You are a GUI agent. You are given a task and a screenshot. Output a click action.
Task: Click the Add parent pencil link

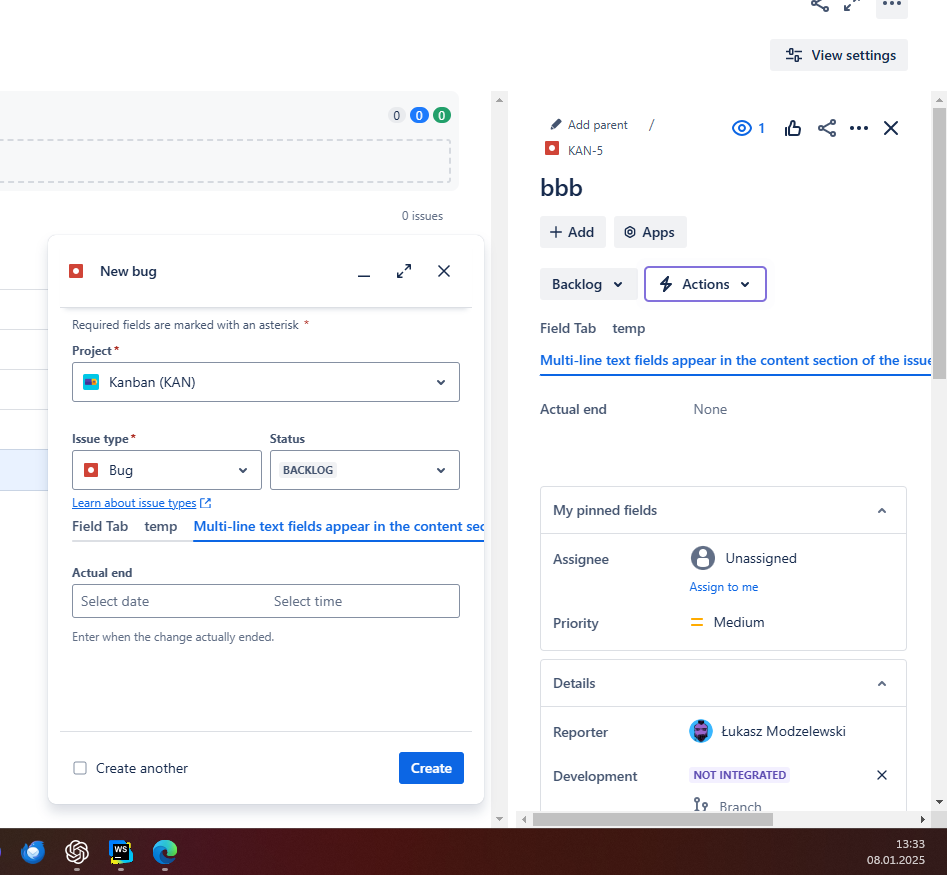pos(589,125)
